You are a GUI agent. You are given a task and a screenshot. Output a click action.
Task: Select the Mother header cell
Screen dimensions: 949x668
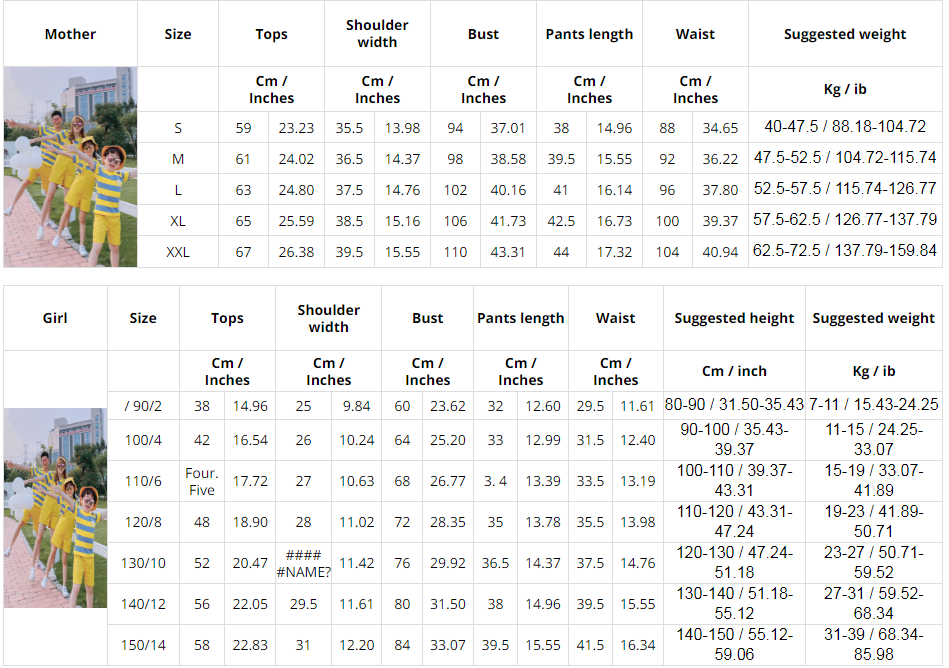click(x=70, y=34)
